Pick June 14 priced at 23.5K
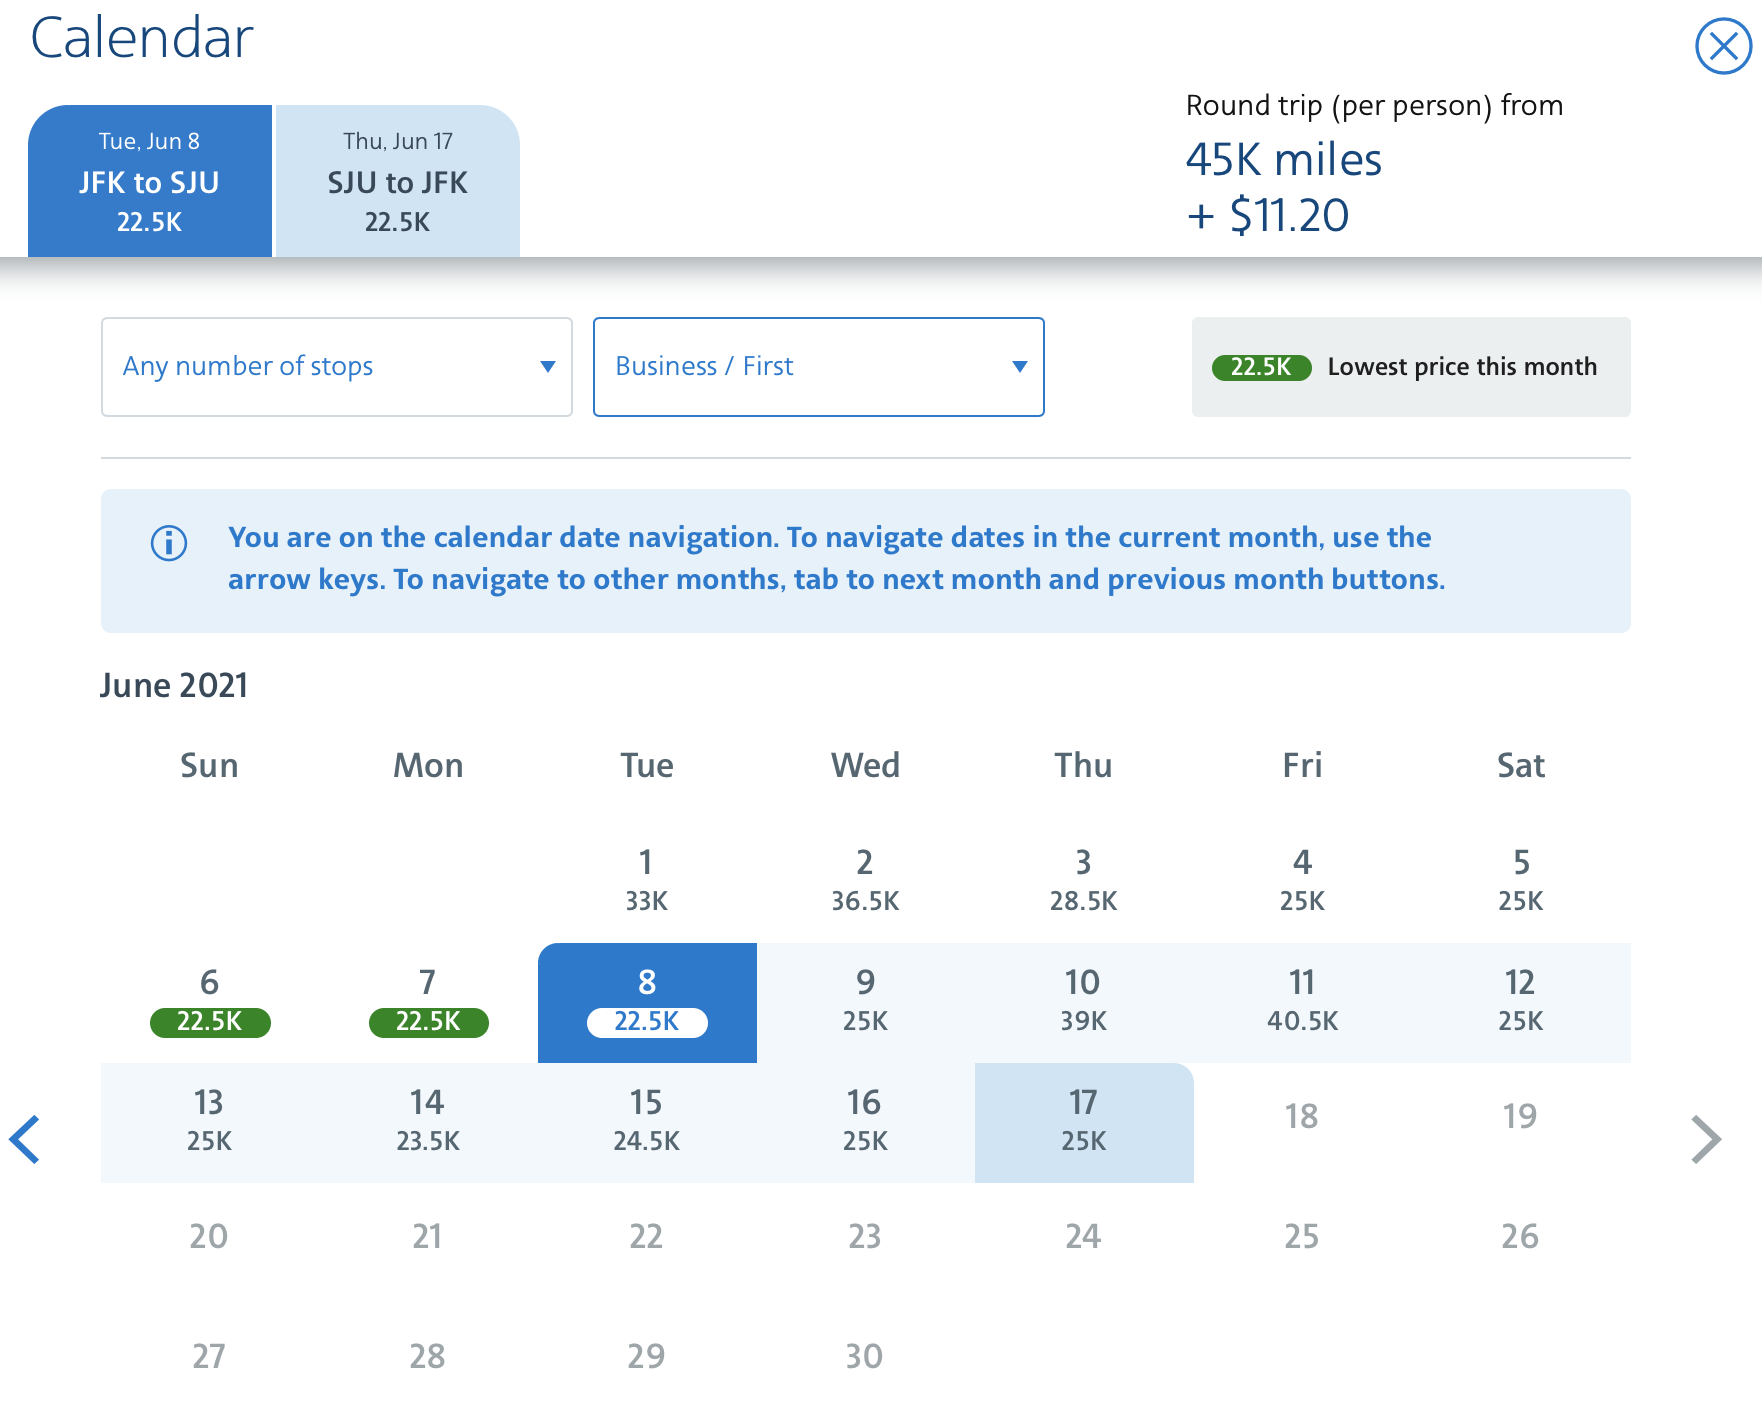 tap(427, 1120)
